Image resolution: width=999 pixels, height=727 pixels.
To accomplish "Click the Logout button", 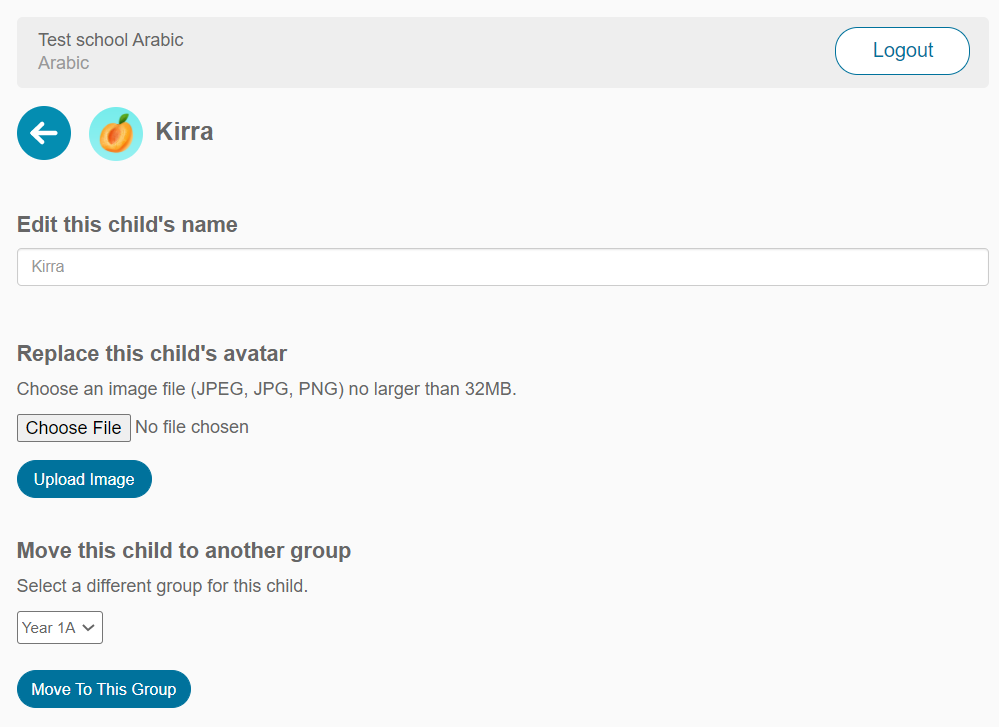I will coord(901,50).
